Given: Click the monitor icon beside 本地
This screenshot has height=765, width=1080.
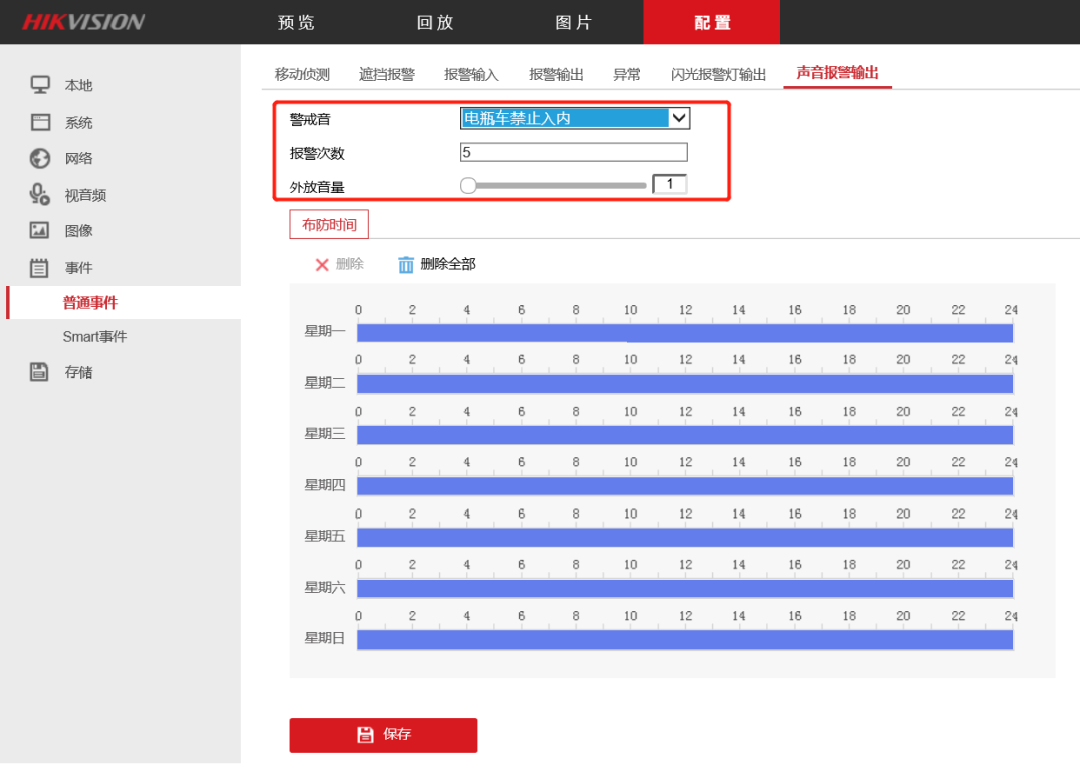Looking at the screenshot, I should click(40, 85).
